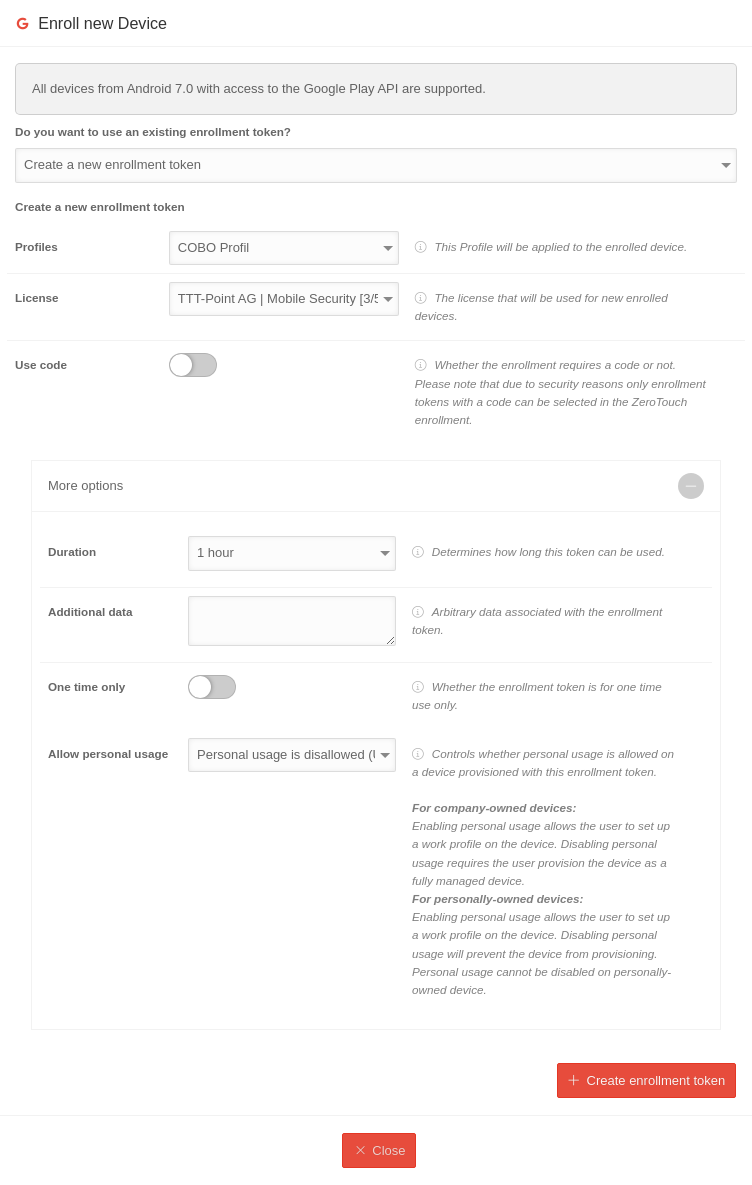Screen dimensions: 752x1185
Task: Click the info icon beside the Duration description
Action: click(x=418, y=552)
